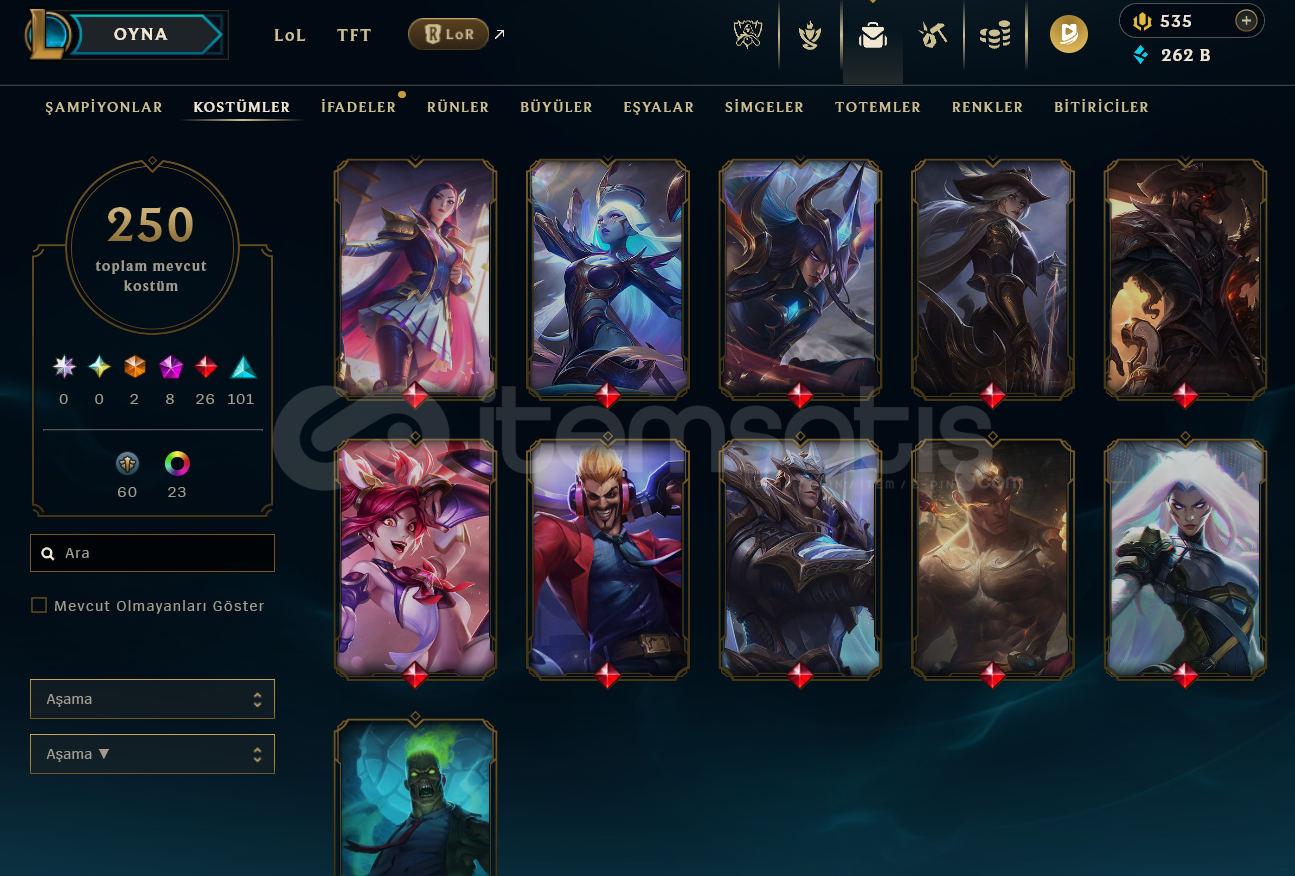This screenshot has height=876, width=1295.
Task: Open the Clash trophy icon in top bar
Action: click(x=748, y=36)
